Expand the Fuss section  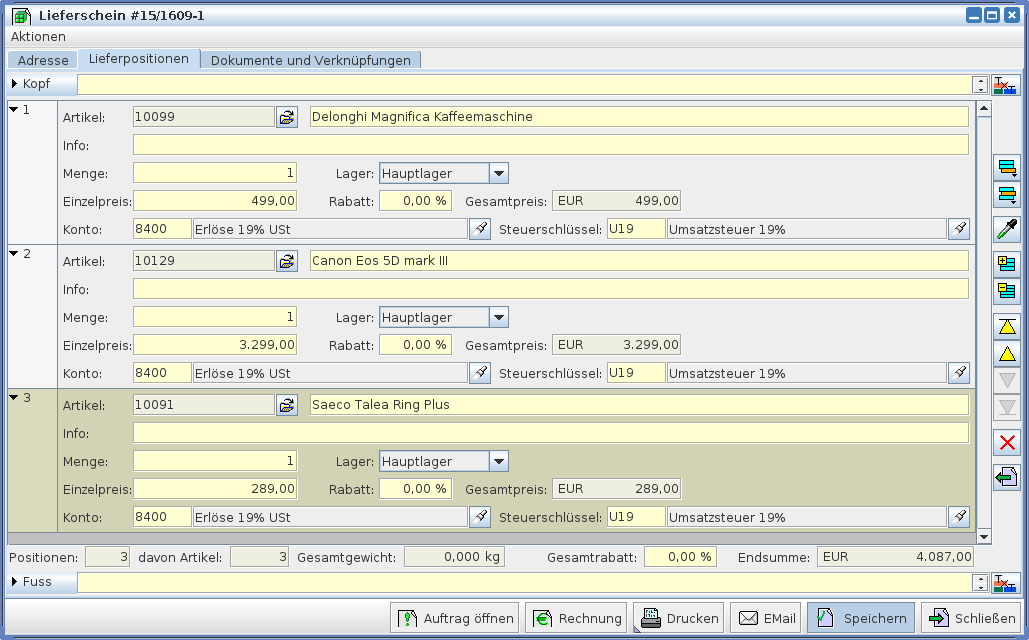[15, 581]
